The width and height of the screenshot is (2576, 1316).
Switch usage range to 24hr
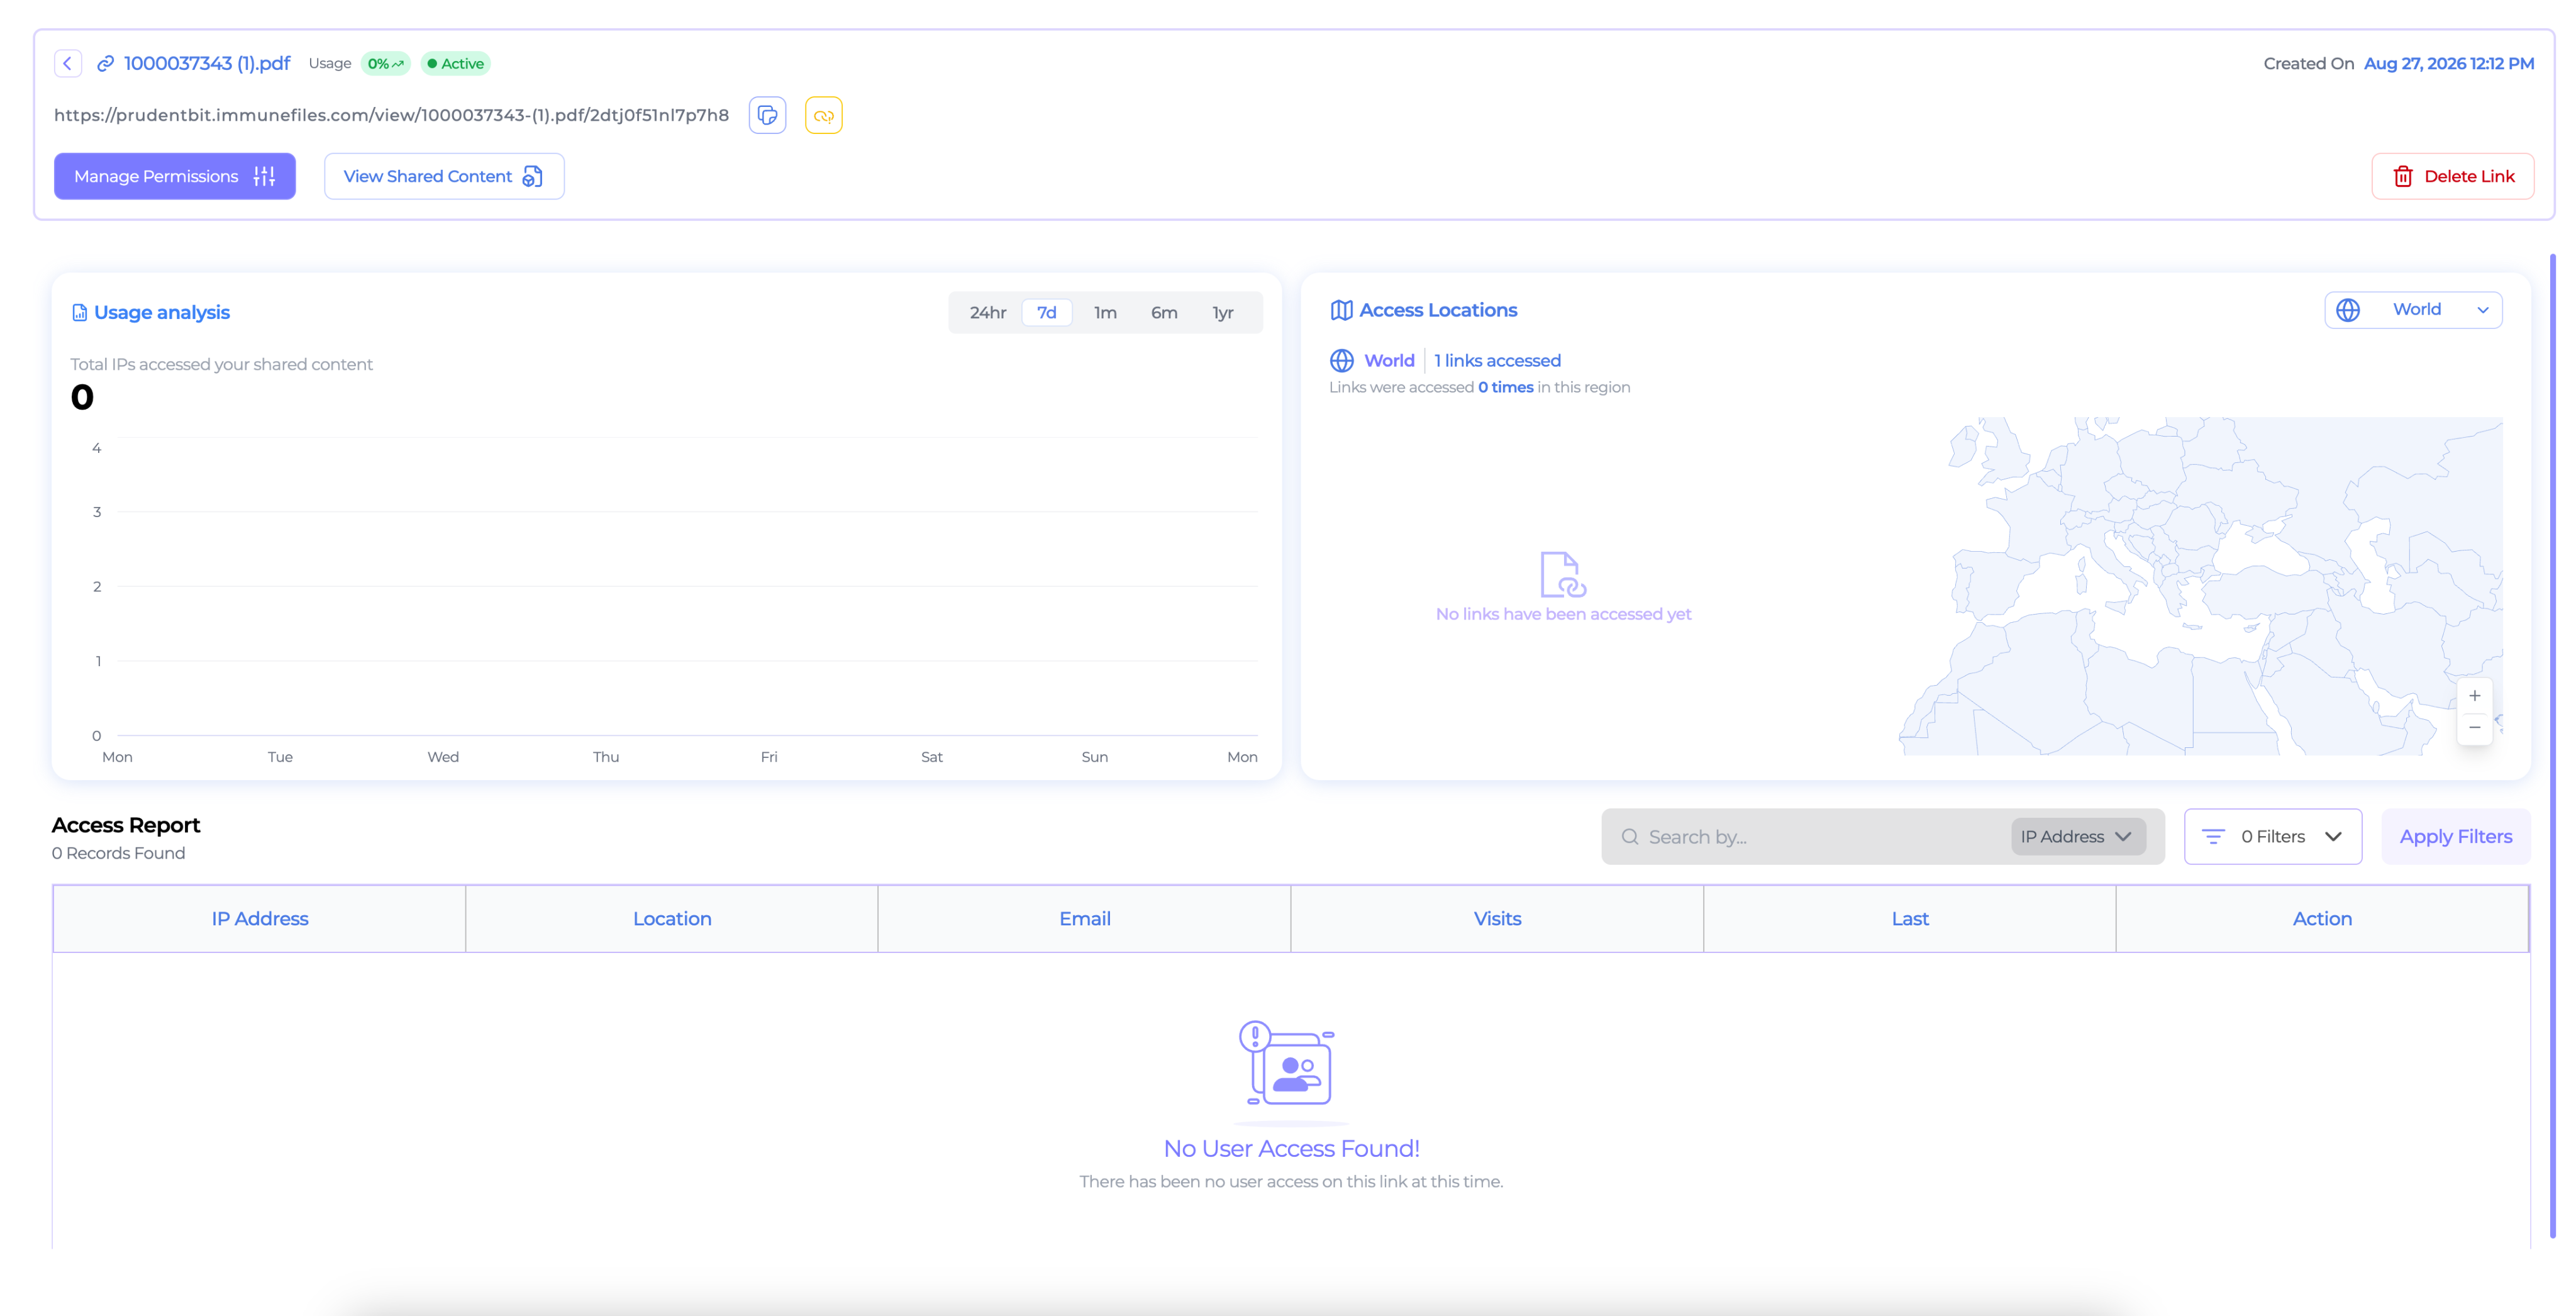tap(987, 313)
